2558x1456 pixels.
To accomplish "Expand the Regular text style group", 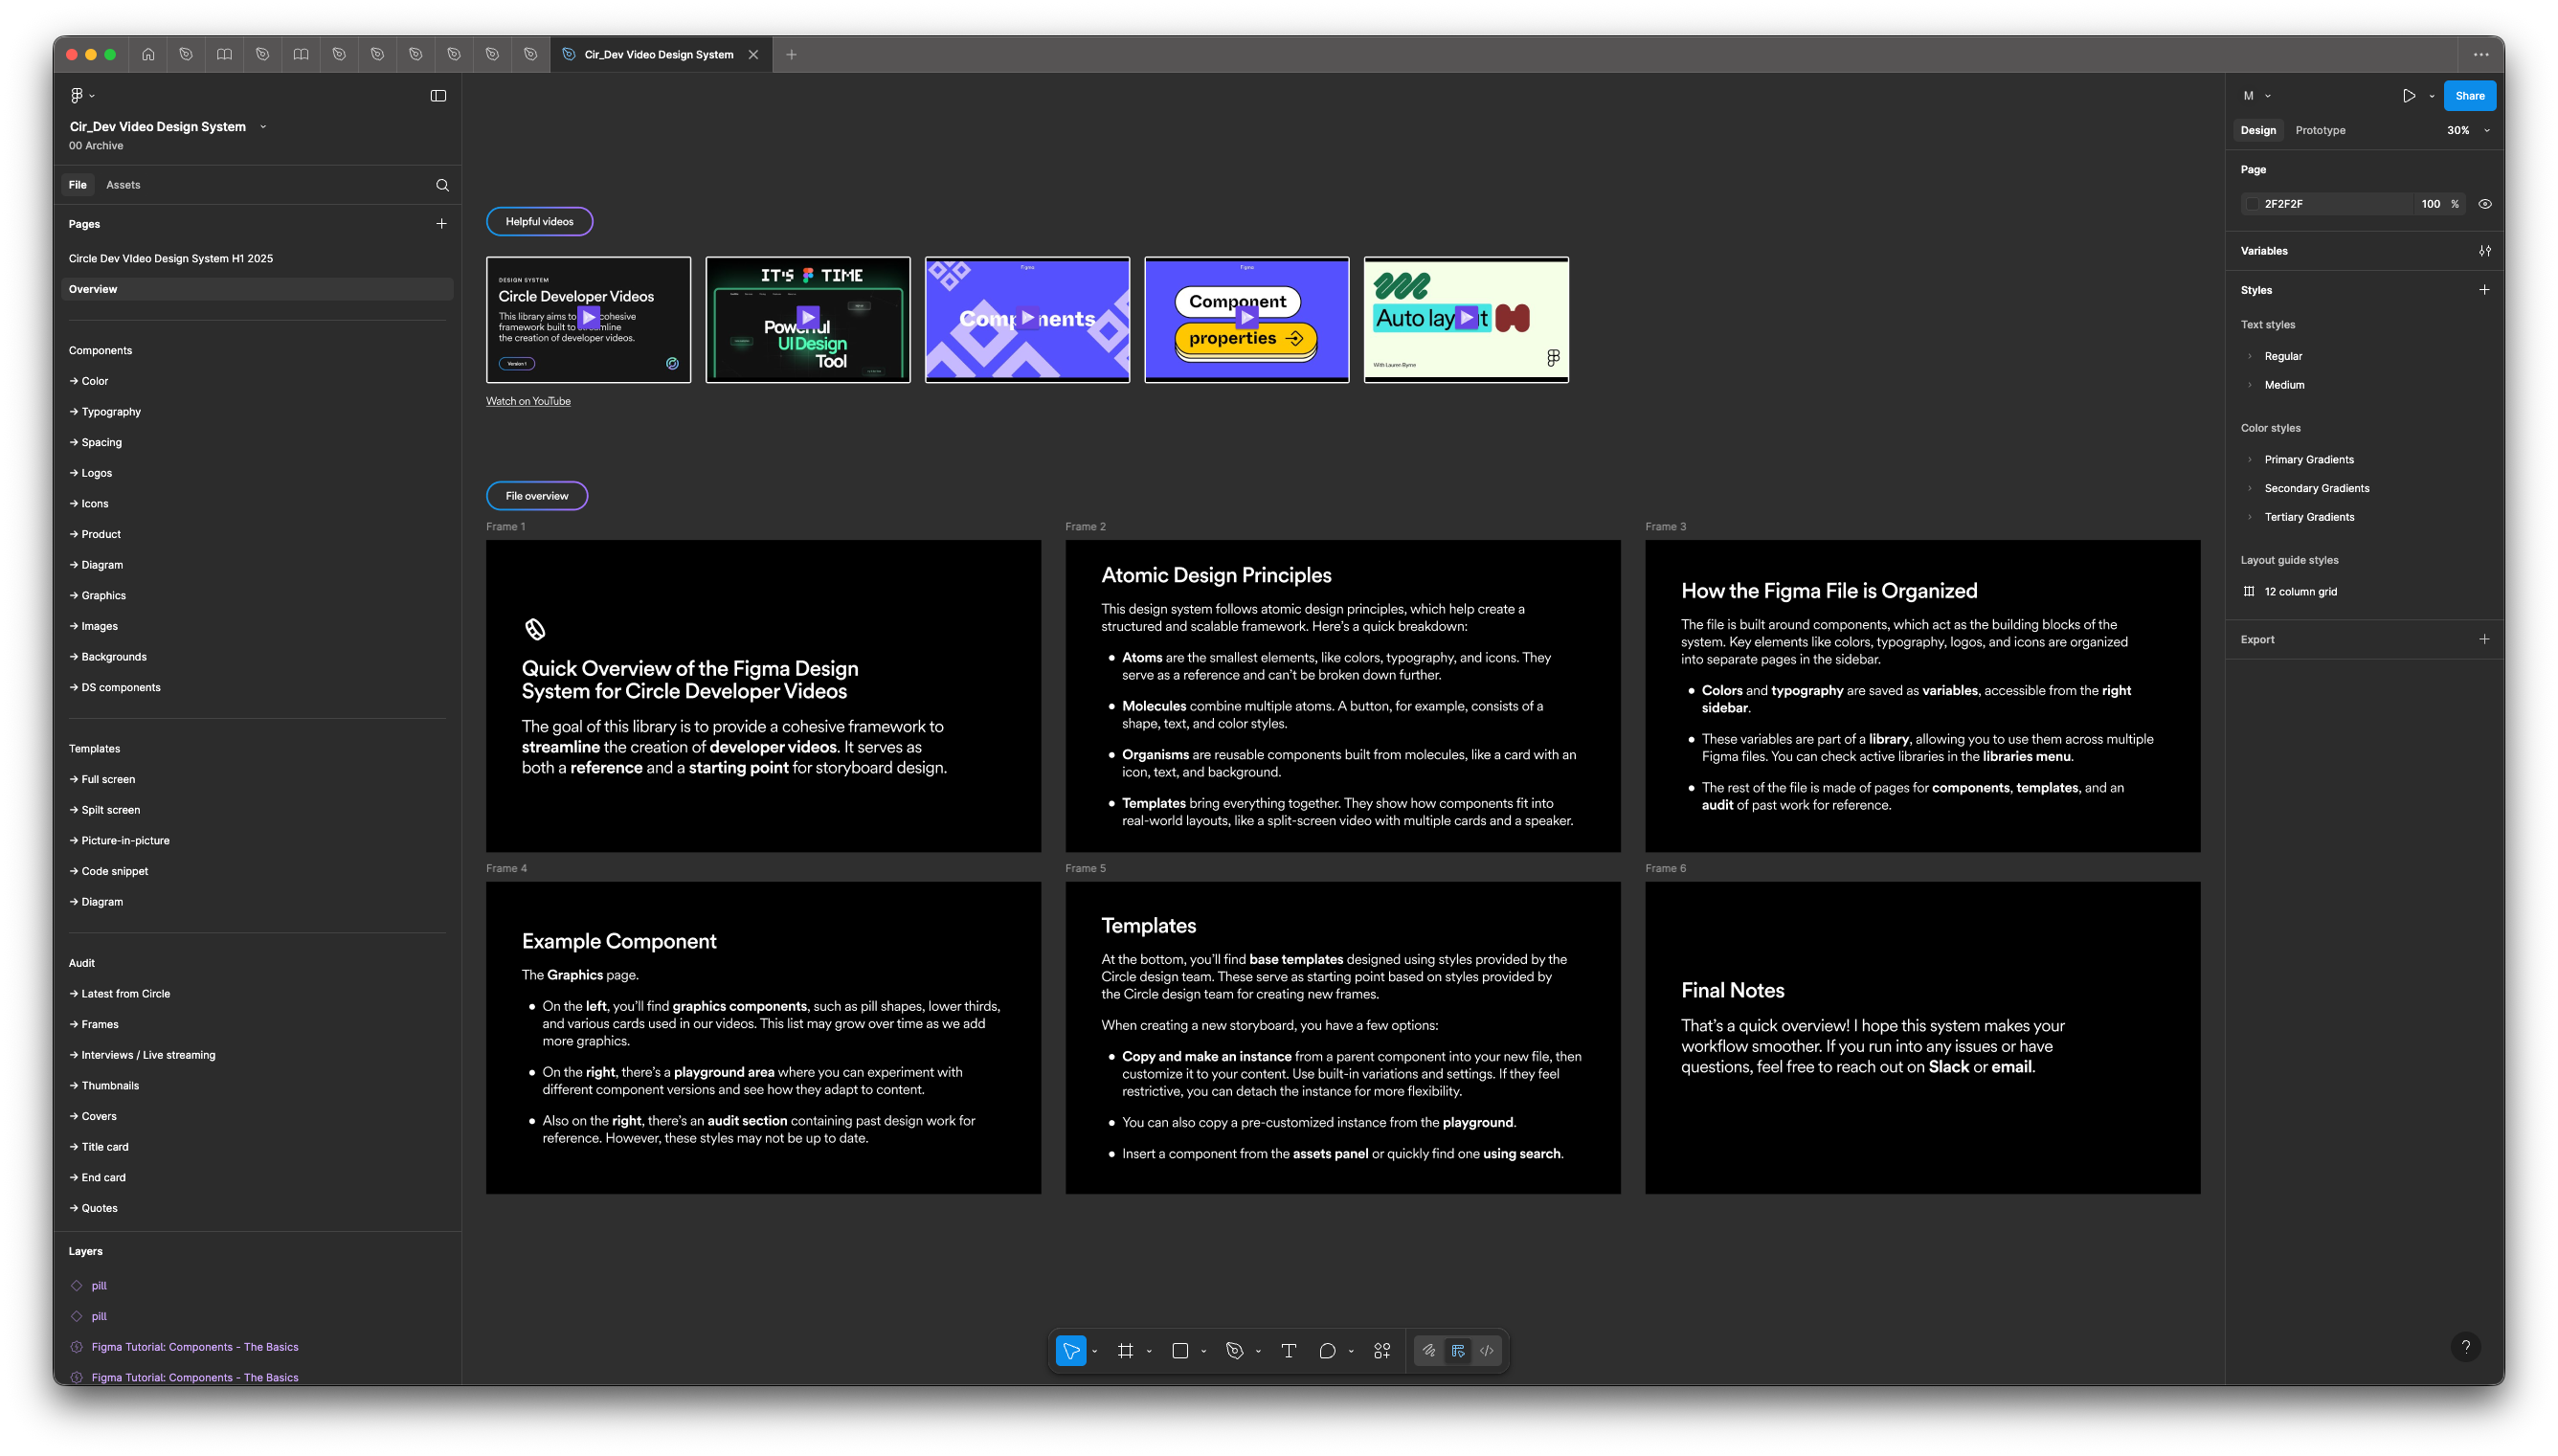I will (2250, 356).
